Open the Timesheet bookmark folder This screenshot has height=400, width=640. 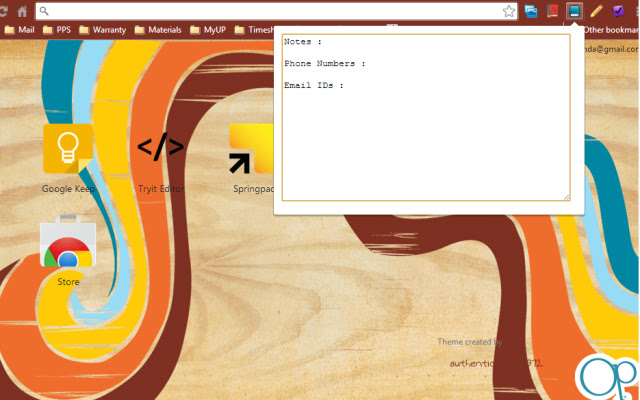253,30
